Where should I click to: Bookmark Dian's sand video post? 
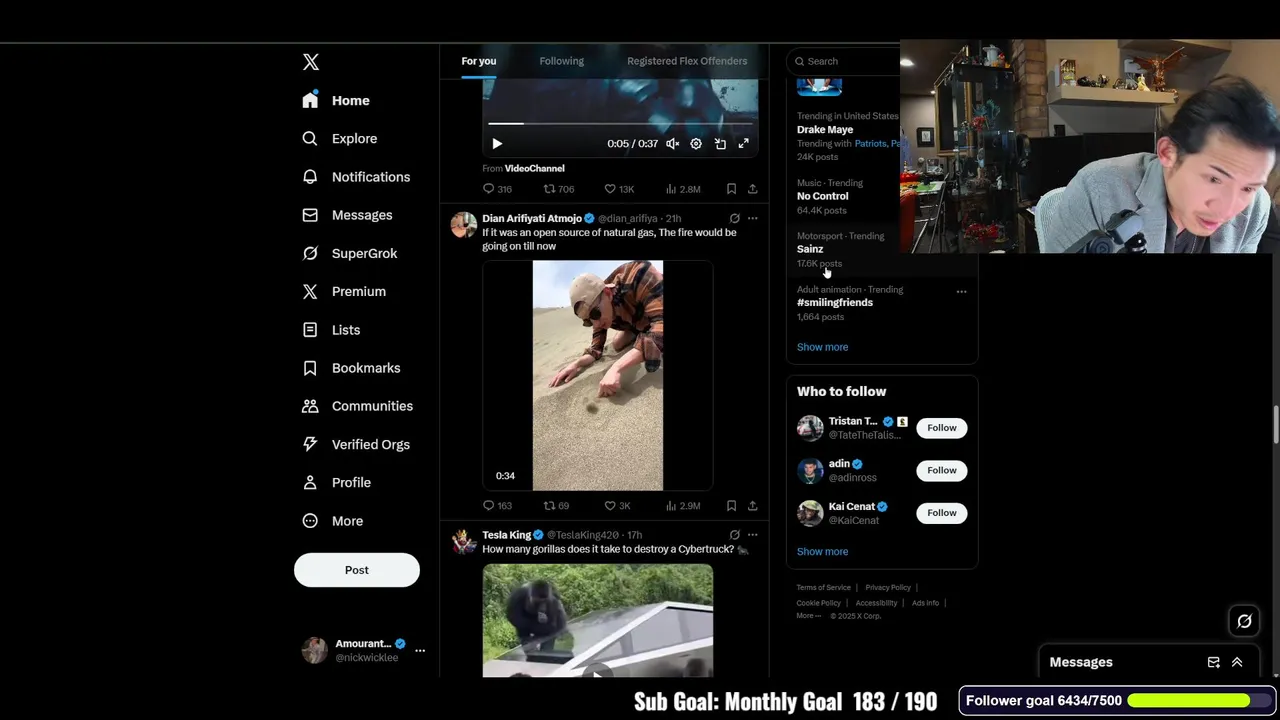[x=731, y=506]
